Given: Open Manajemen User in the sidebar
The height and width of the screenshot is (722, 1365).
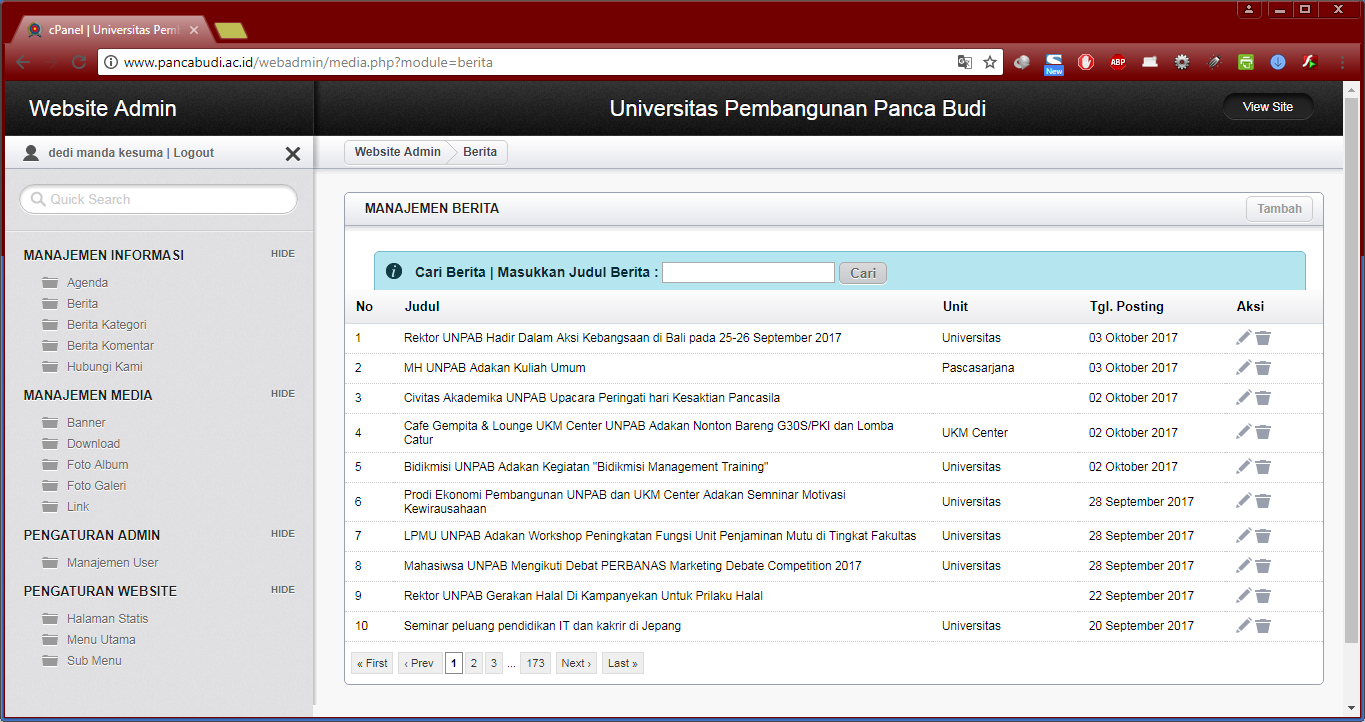Looking at the screenshot, I should click(112, 563).
